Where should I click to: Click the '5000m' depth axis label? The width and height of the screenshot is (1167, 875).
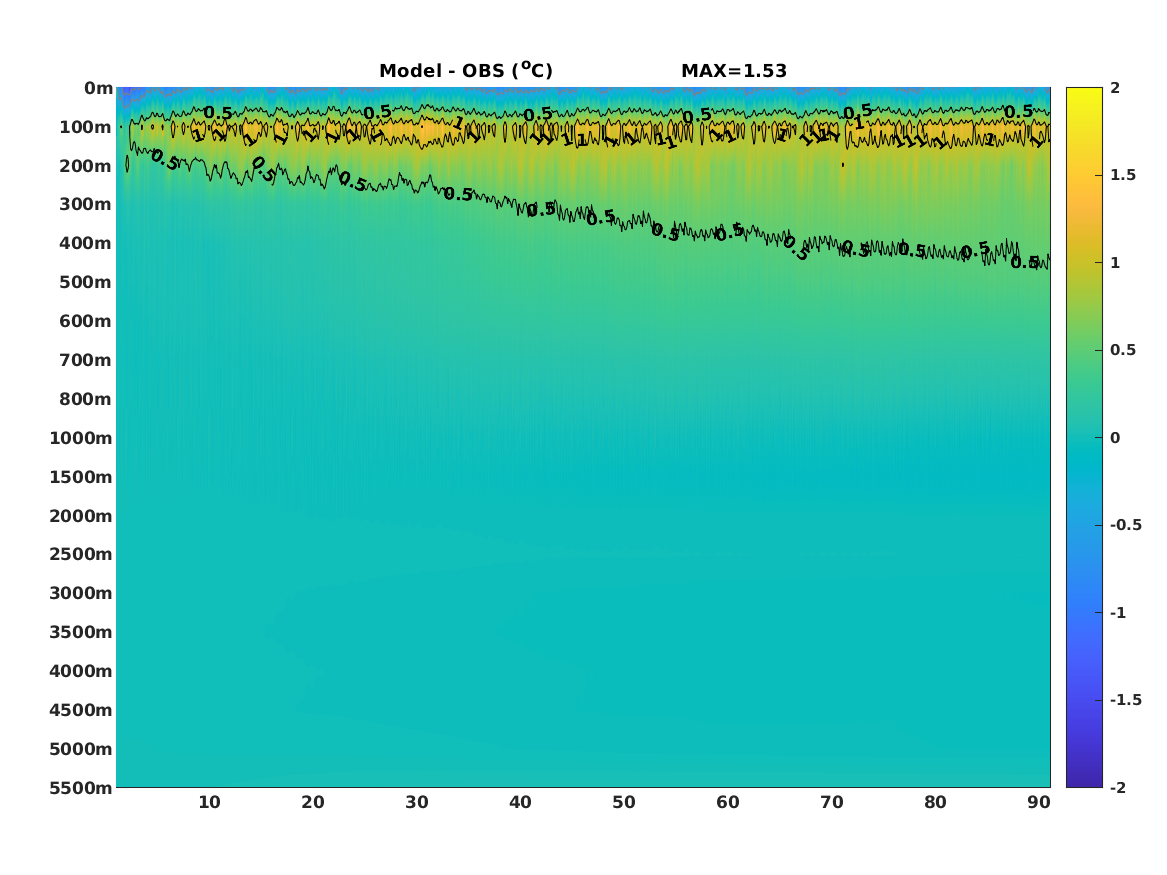click(81, 749)
